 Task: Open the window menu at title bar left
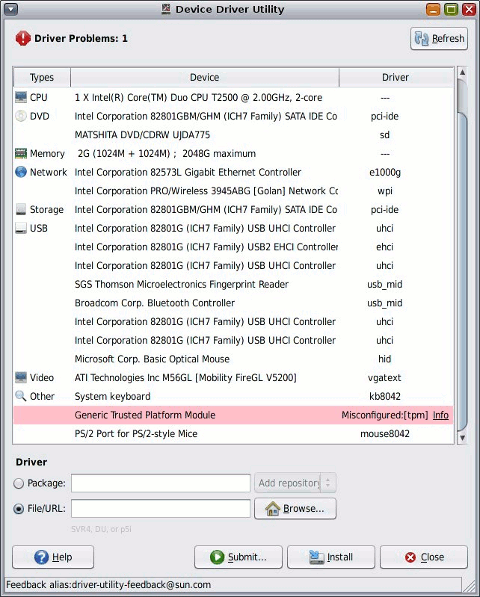point(11,10)
